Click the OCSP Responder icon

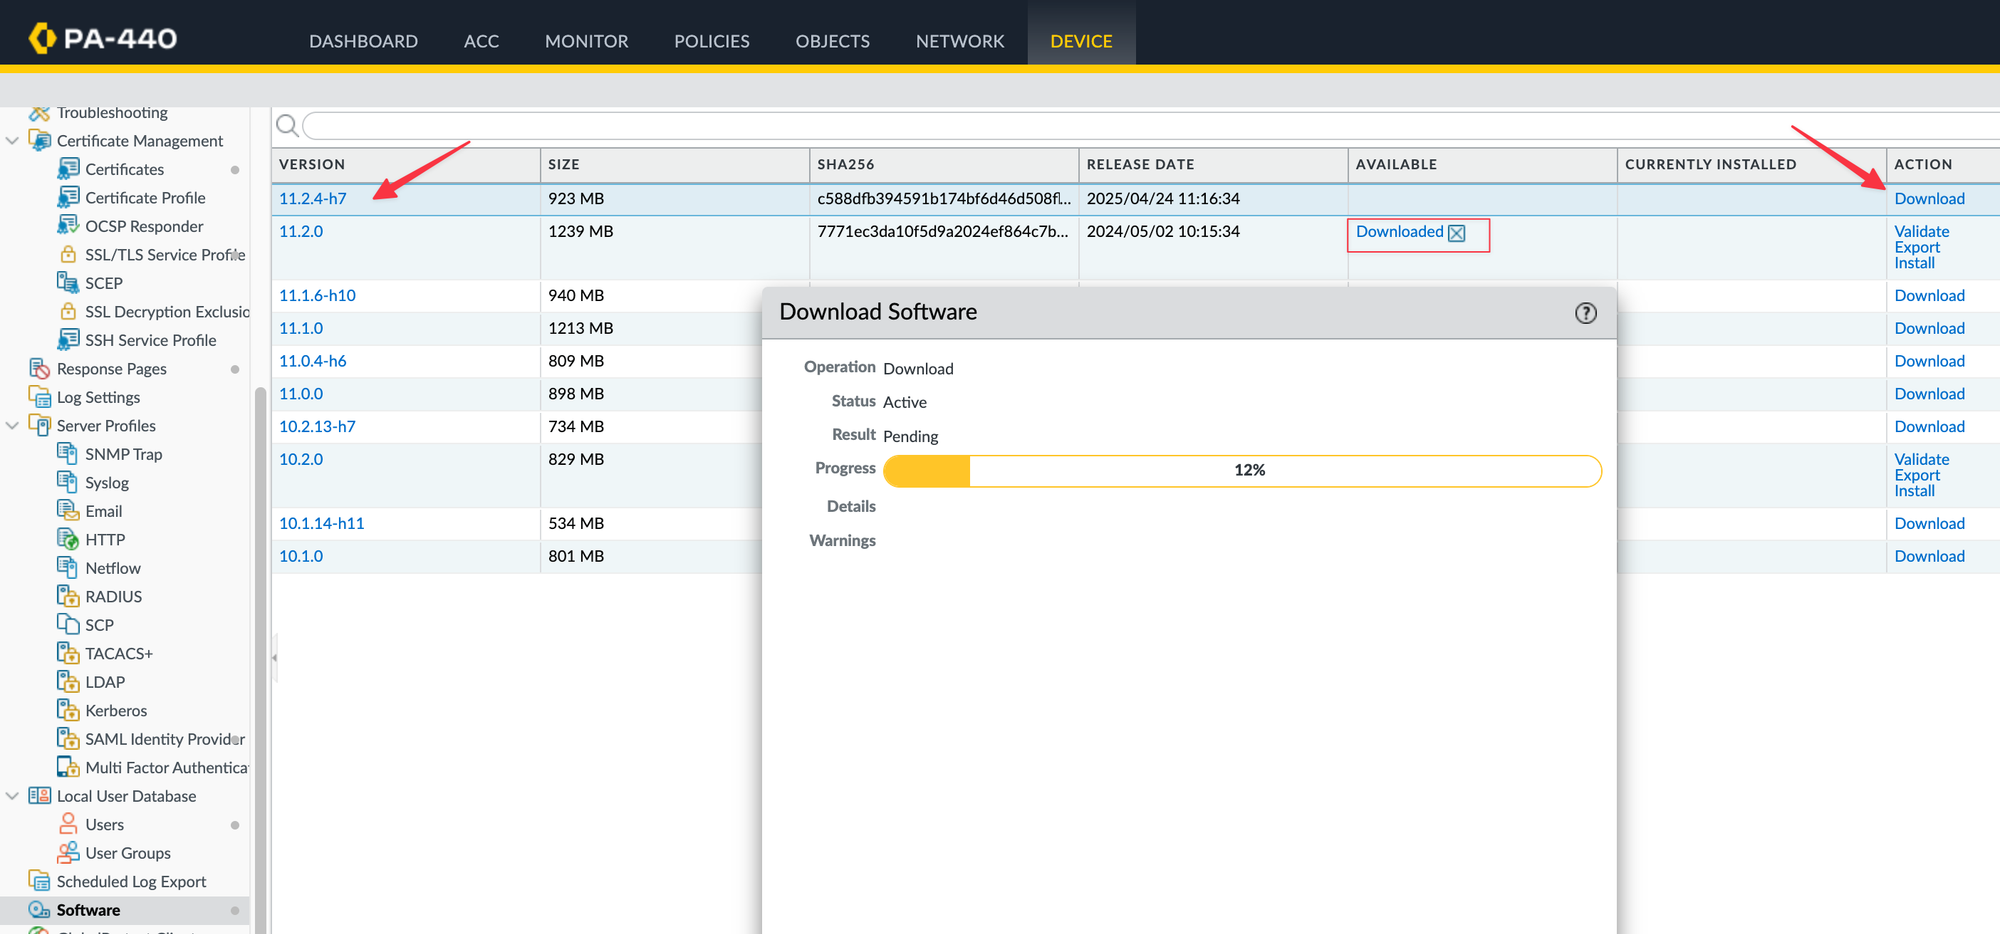pos(68,226)
